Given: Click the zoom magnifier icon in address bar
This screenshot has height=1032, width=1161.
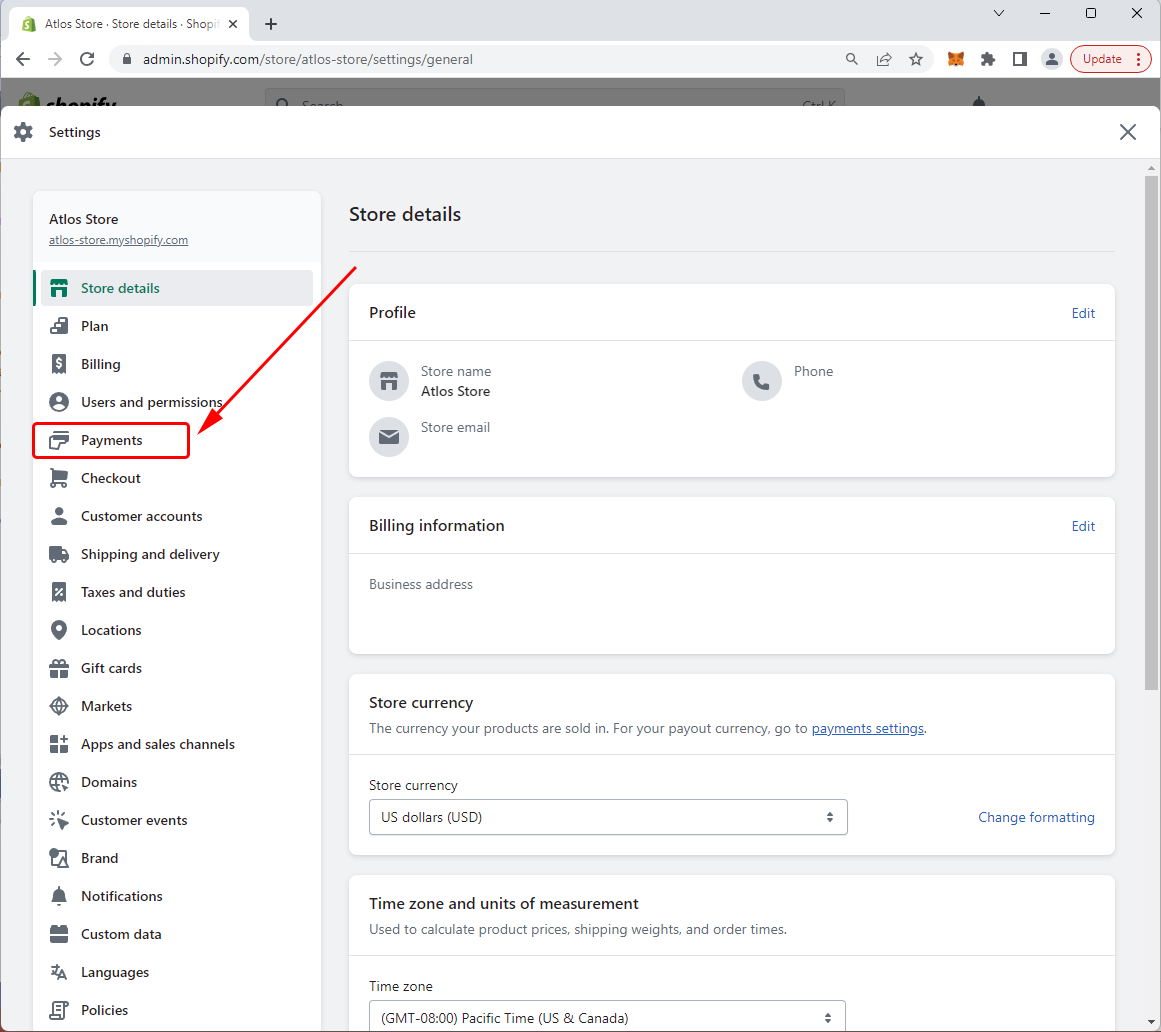Looking at the screenshot, I should pos(851,59).
